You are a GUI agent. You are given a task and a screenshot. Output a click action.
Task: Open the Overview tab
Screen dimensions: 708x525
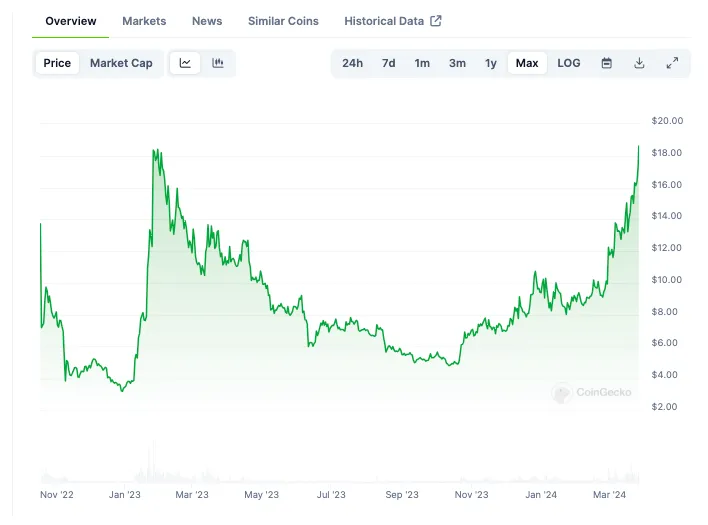tap(70, 21)
